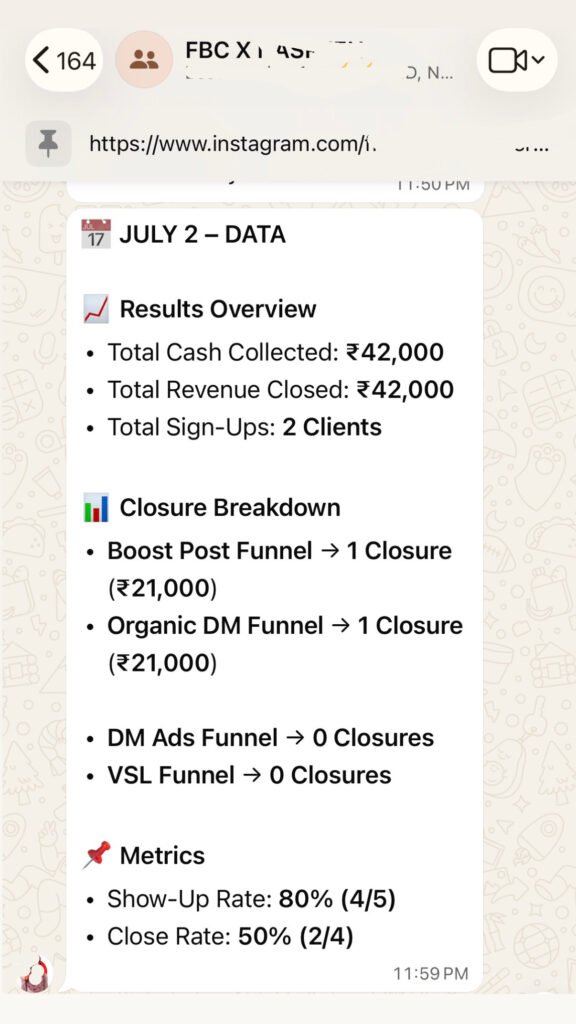Tap the bar chart emoji beside Closure Breakdown

[x=96, y=508]
